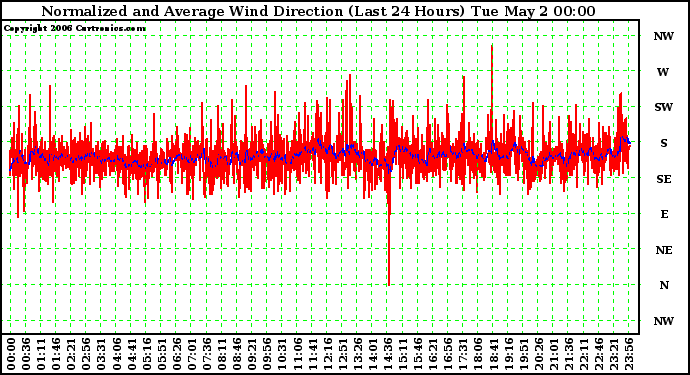690x375 pixels.
Task: Click the 19:16 time axis label
Action: [x=509, y=354]
